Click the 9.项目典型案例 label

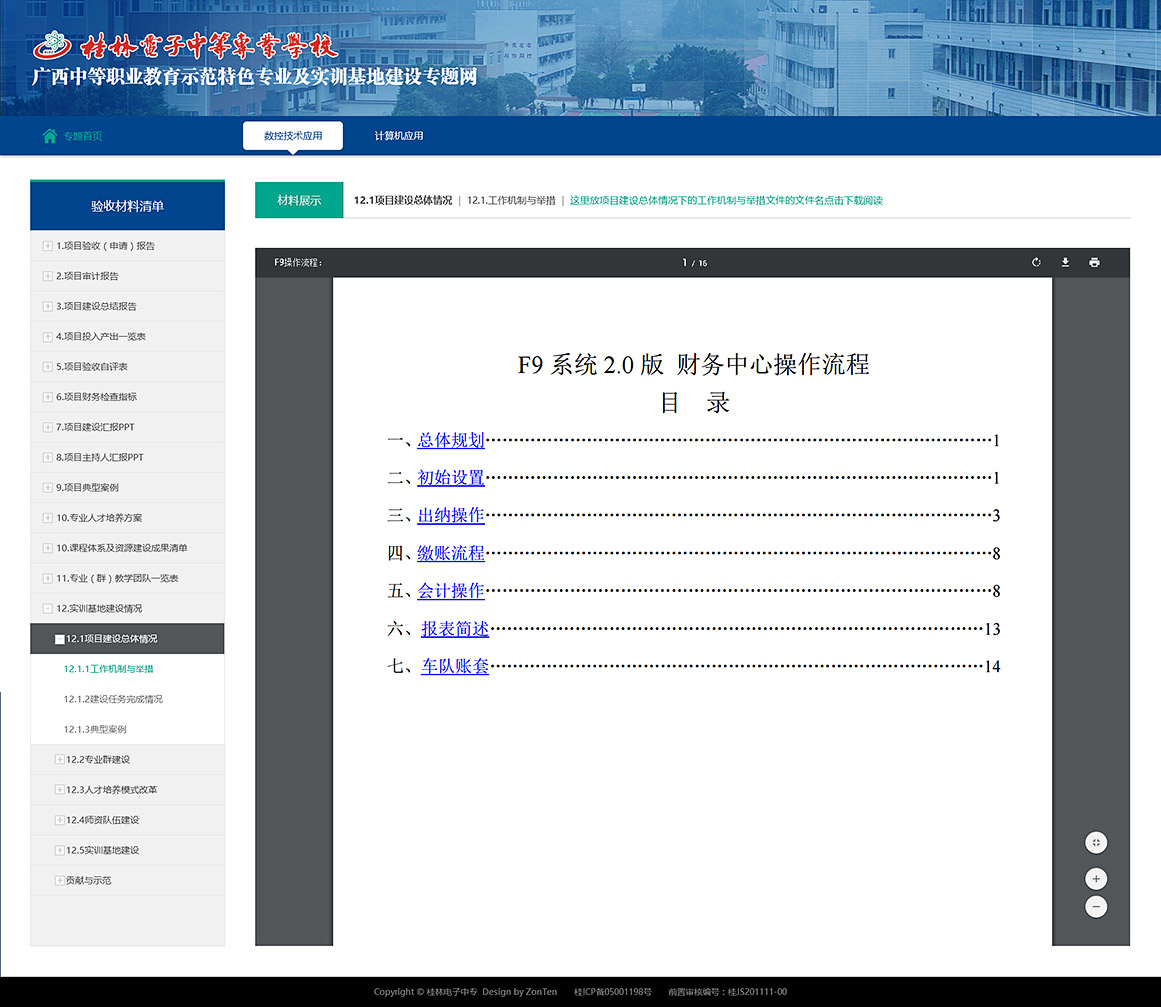click(87, 488)
